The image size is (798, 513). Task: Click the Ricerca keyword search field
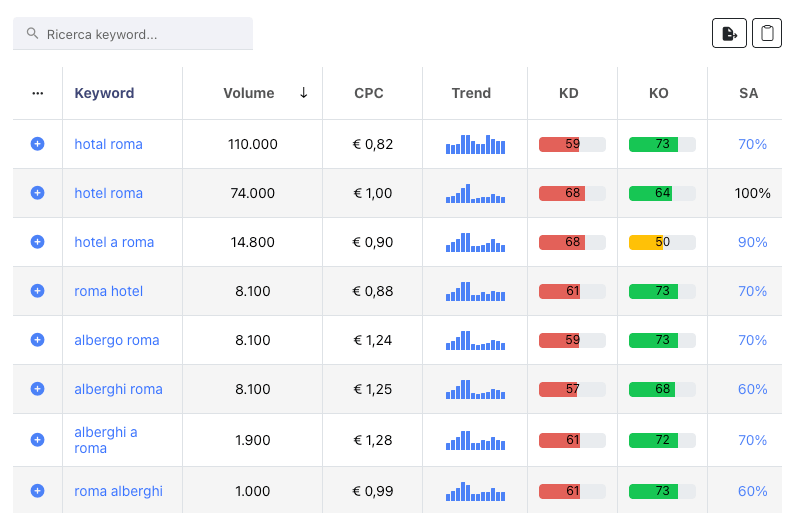pyautogui.click(x=133, y=34)
